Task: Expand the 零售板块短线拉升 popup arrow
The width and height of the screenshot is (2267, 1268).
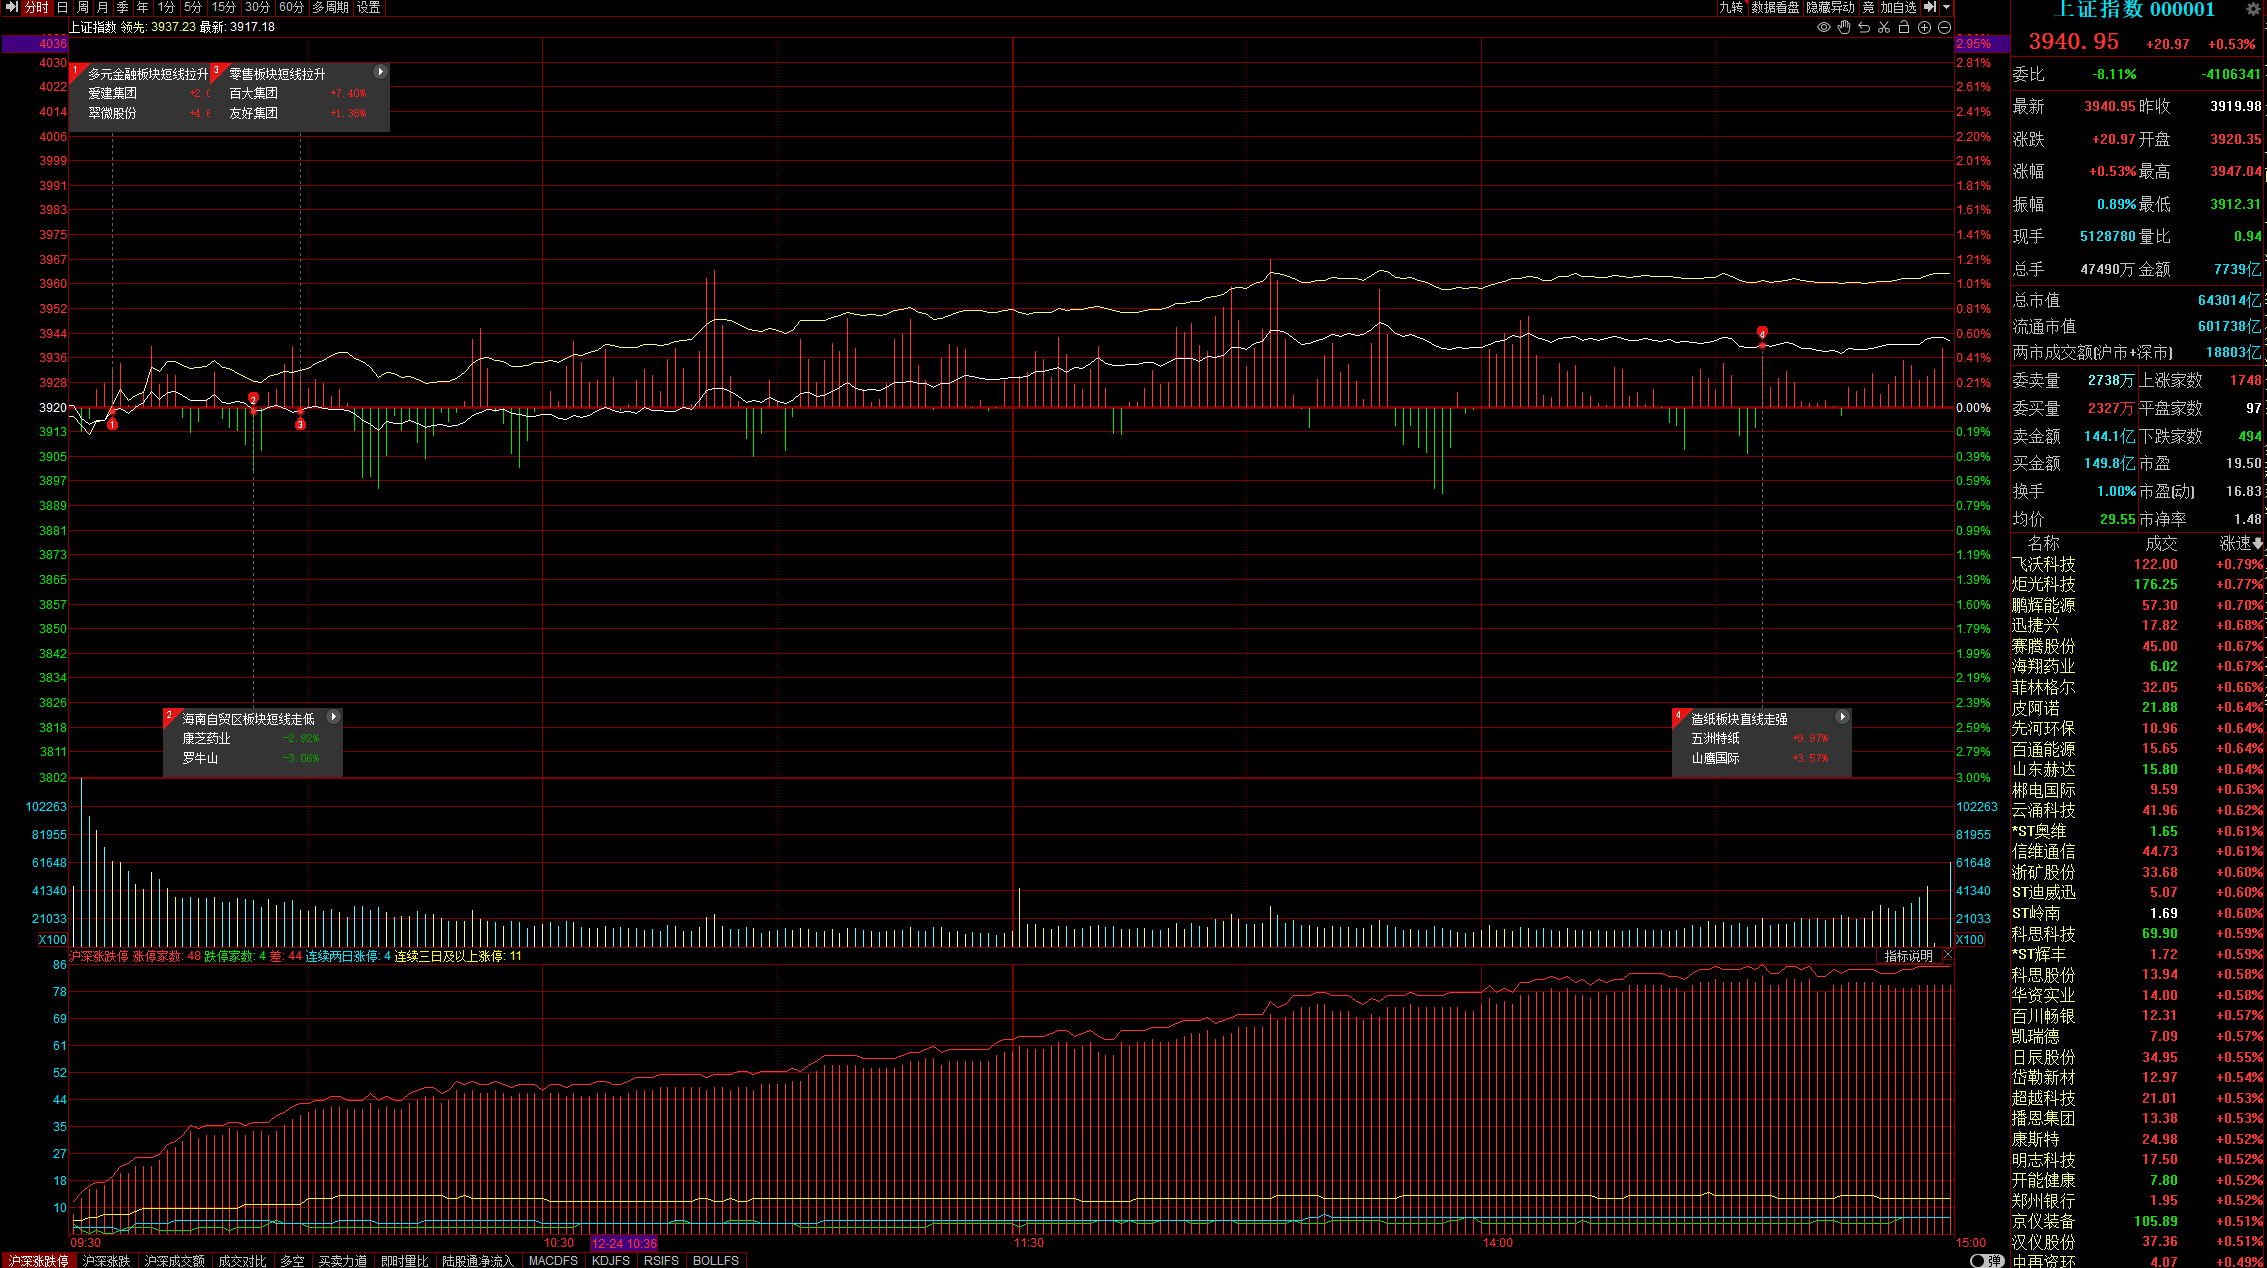Action: click(380, 72)
